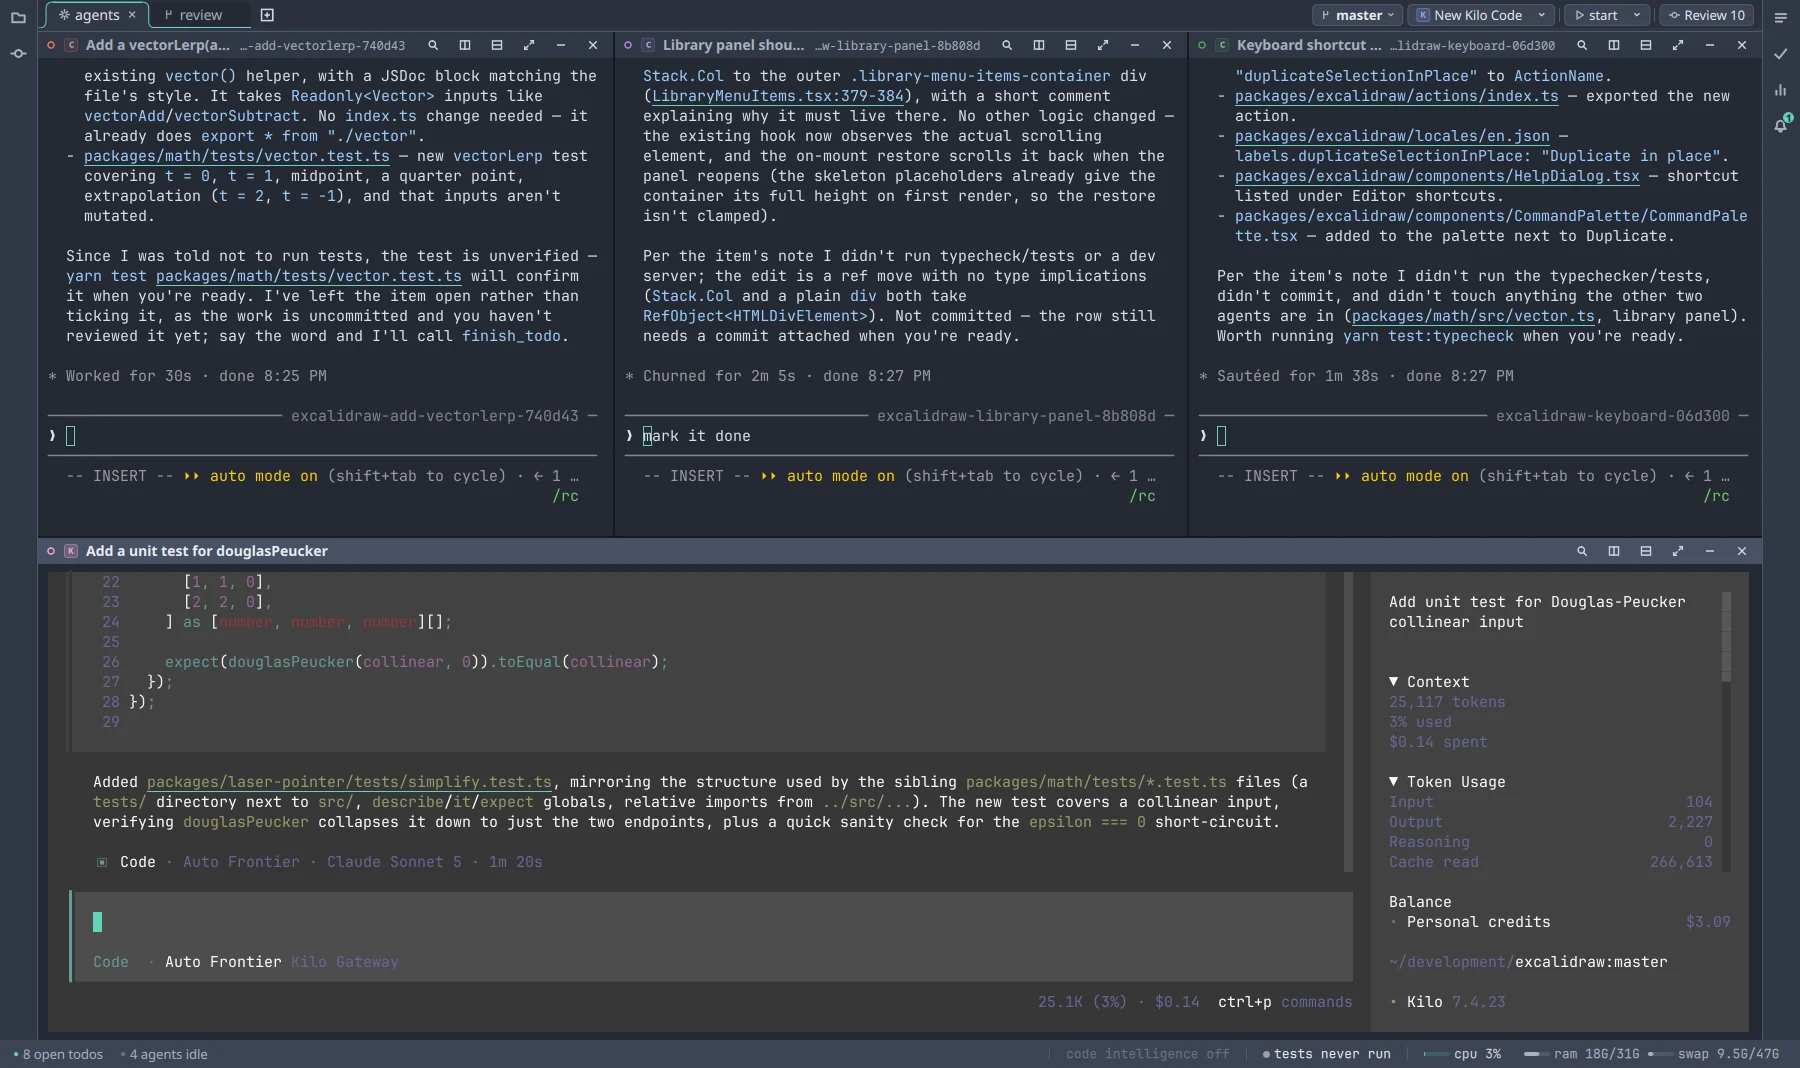The width and height of the screenshot is (1800, 1068).
Task: Click the start run button
Action: tap(1597, 15)
